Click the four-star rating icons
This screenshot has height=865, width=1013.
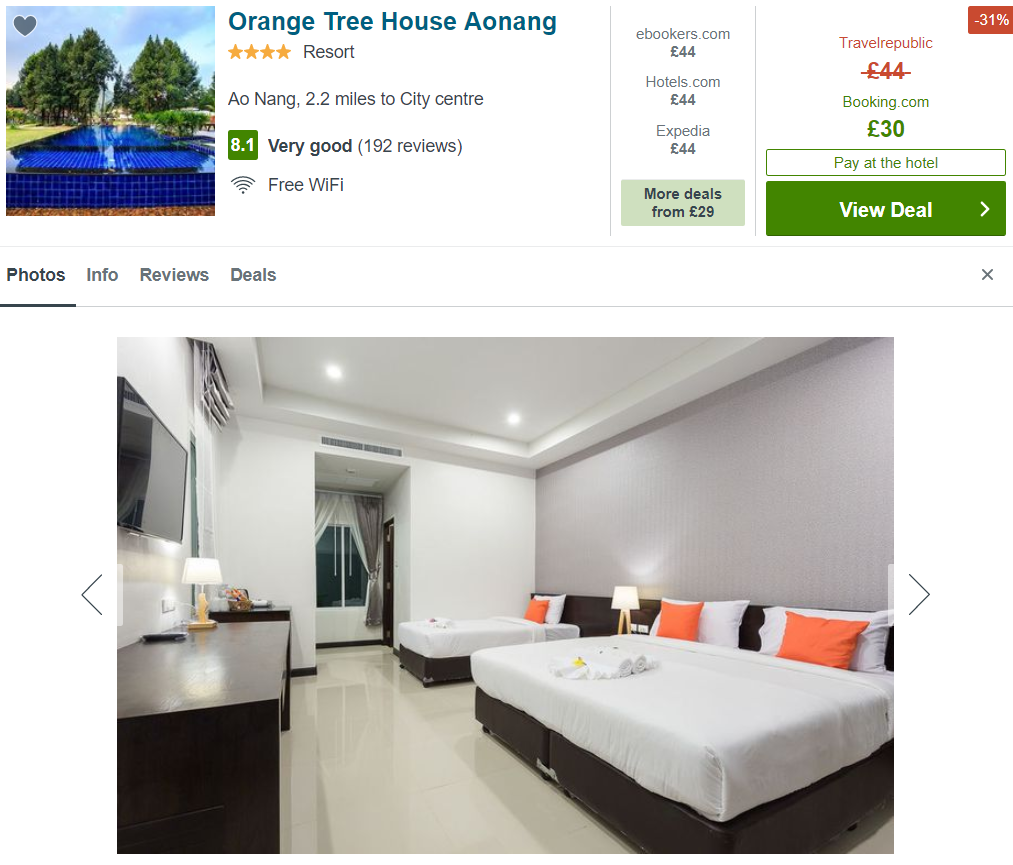click(260, 52)
